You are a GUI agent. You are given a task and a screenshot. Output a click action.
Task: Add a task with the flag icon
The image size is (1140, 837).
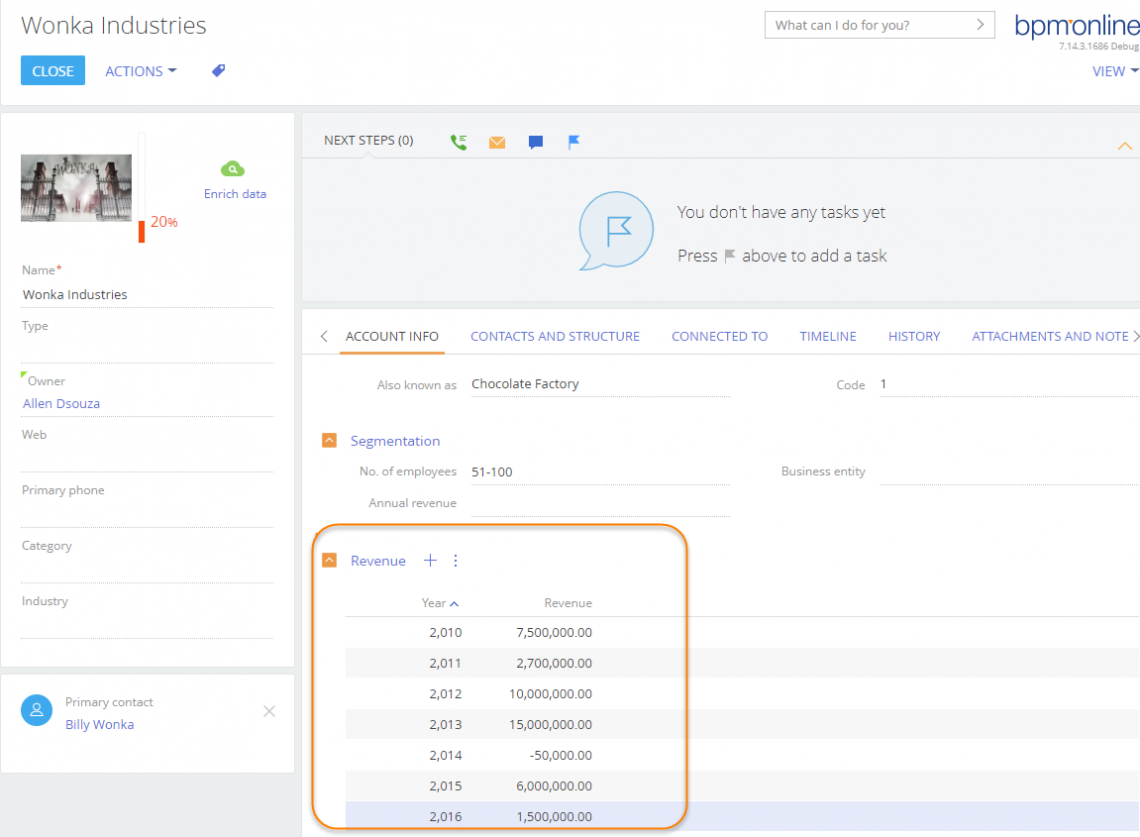(x=574, y=142)
